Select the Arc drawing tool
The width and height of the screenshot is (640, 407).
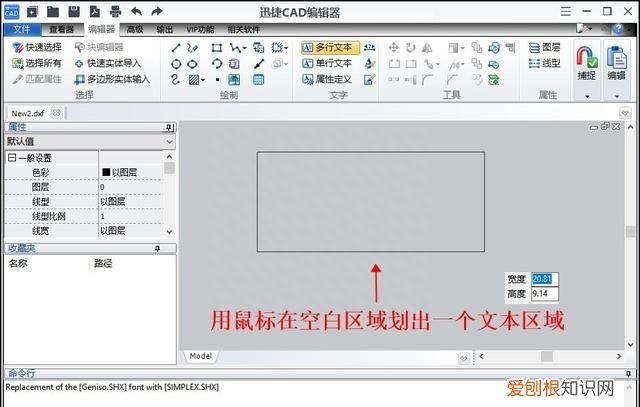217,64
